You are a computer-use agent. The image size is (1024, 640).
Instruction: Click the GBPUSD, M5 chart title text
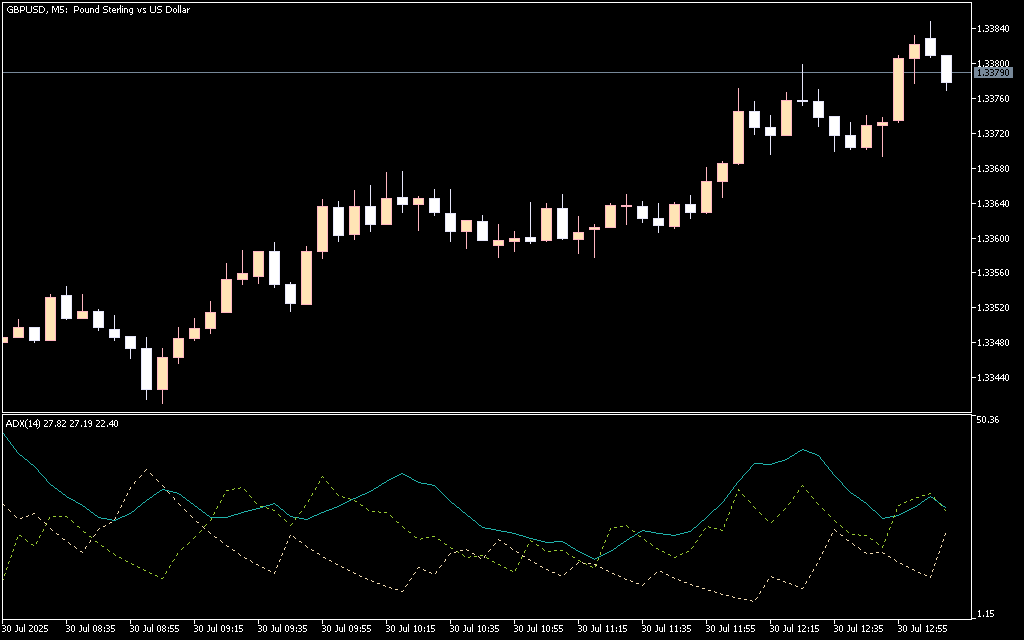click(98, 9)
